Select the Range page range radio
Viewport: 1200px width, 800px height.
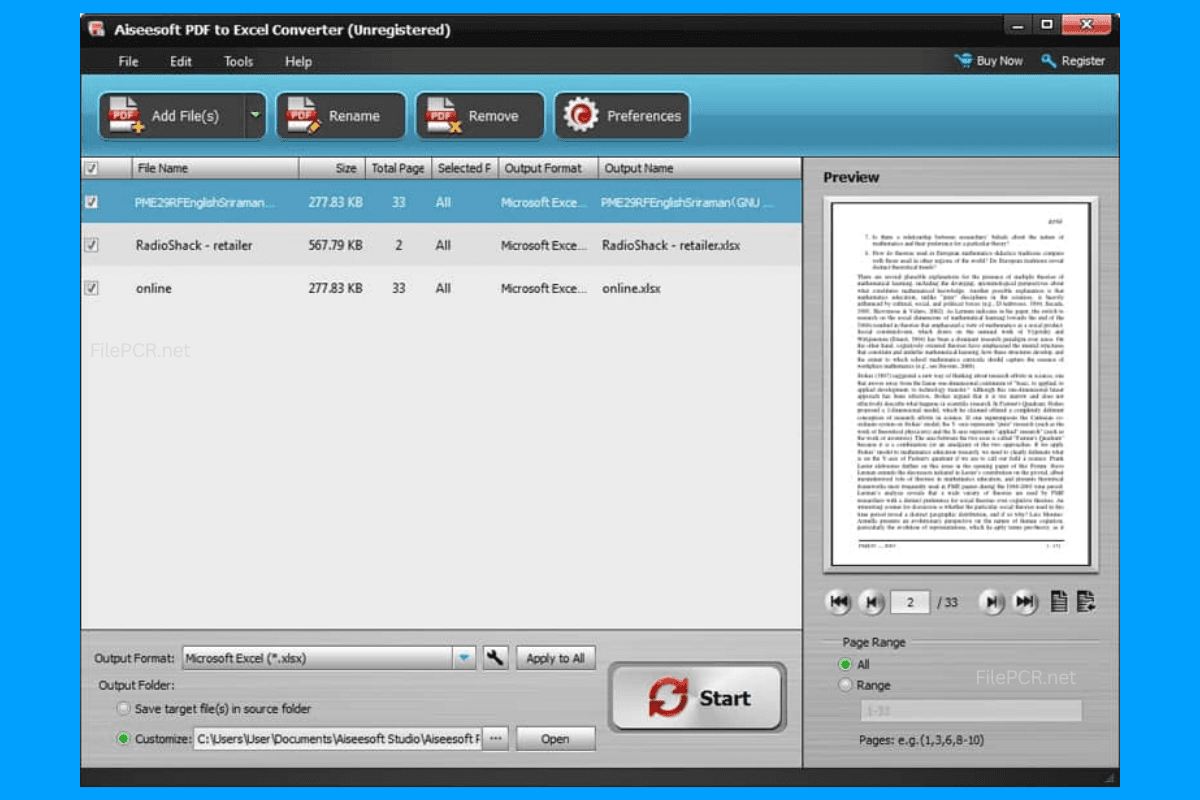point(846,685)
